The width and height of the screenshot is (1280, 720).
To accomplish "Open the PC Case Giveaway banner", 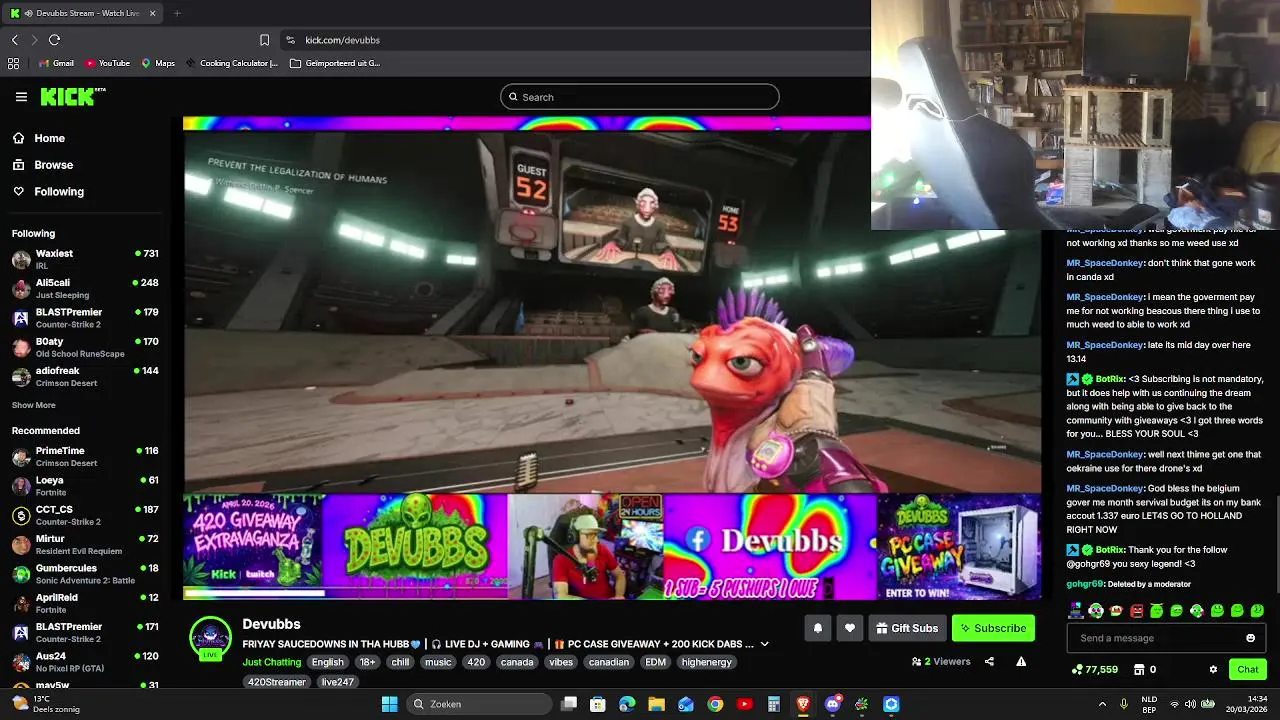I will tap(958, 546).
